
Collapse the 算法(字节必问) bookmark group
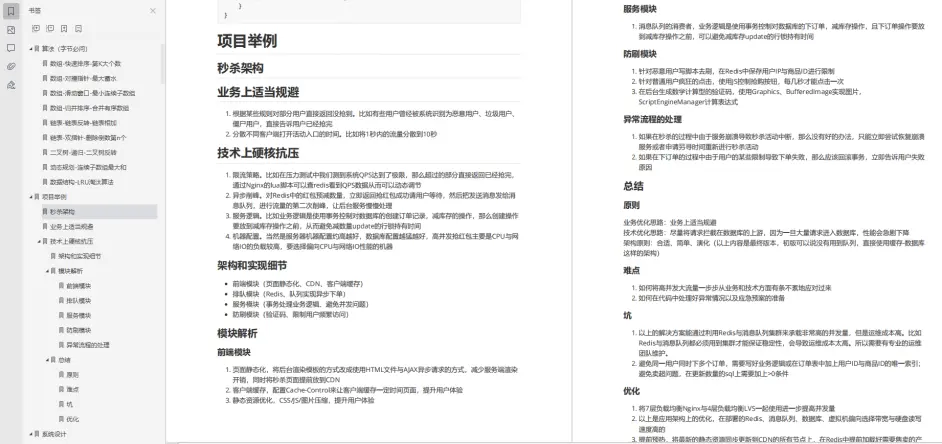[30, 49]
